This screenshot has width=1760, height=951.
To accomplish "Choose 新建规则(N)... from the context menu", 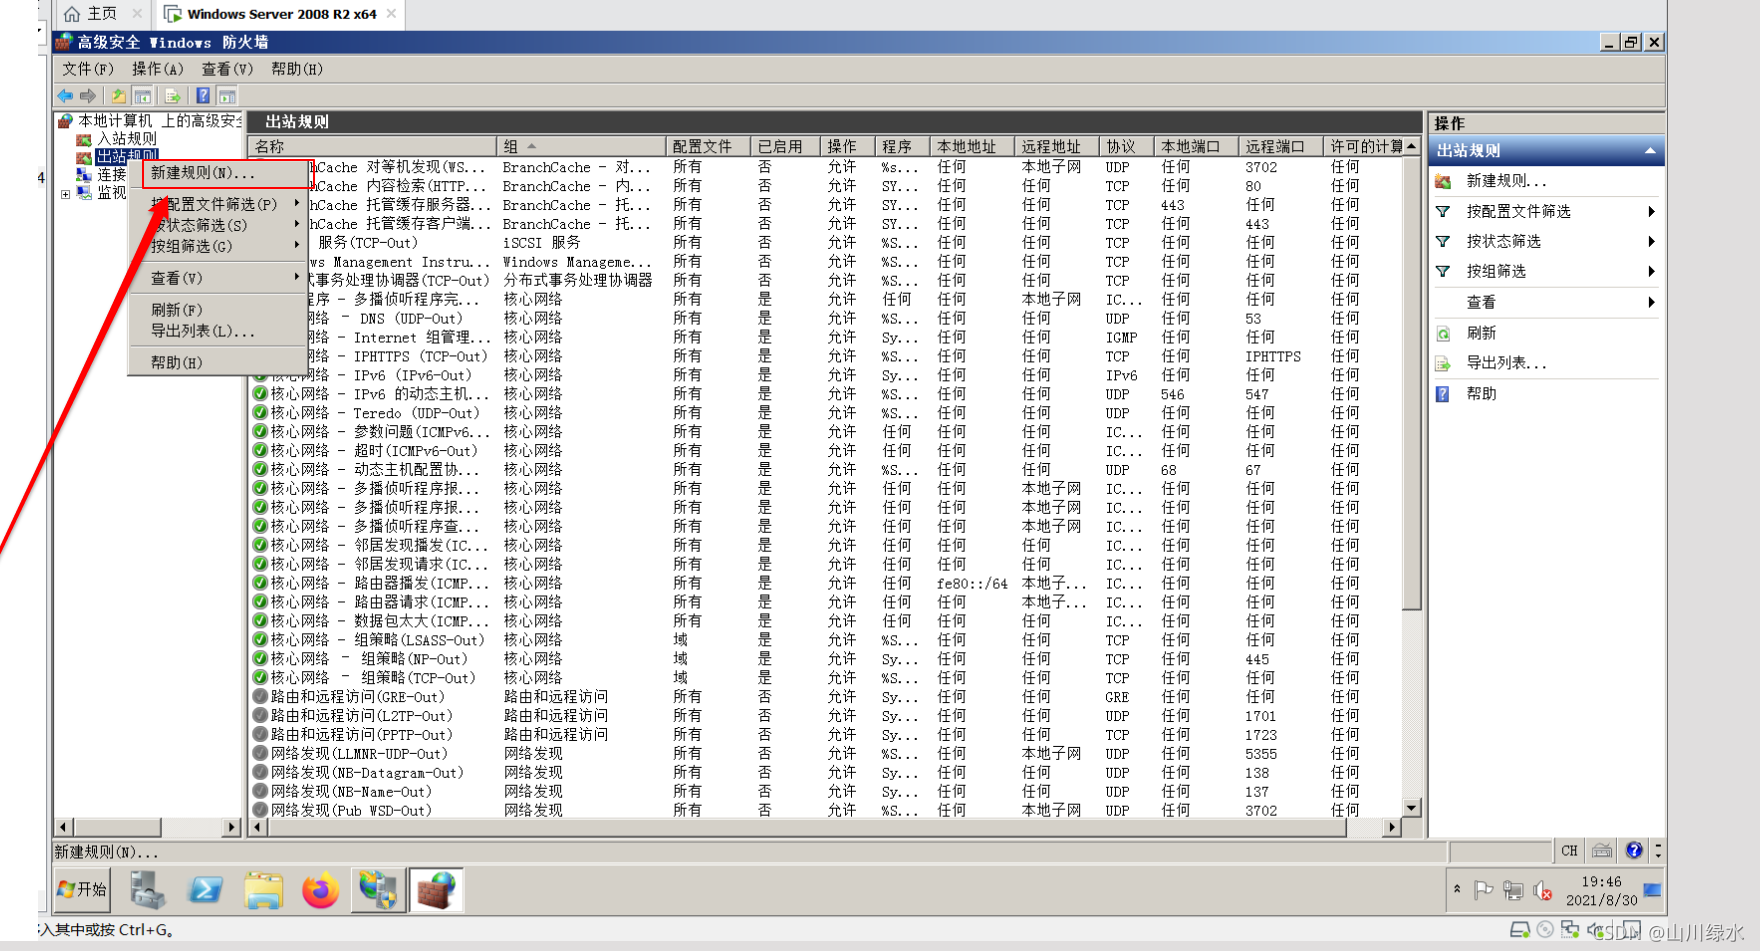I will pos(203,173).
